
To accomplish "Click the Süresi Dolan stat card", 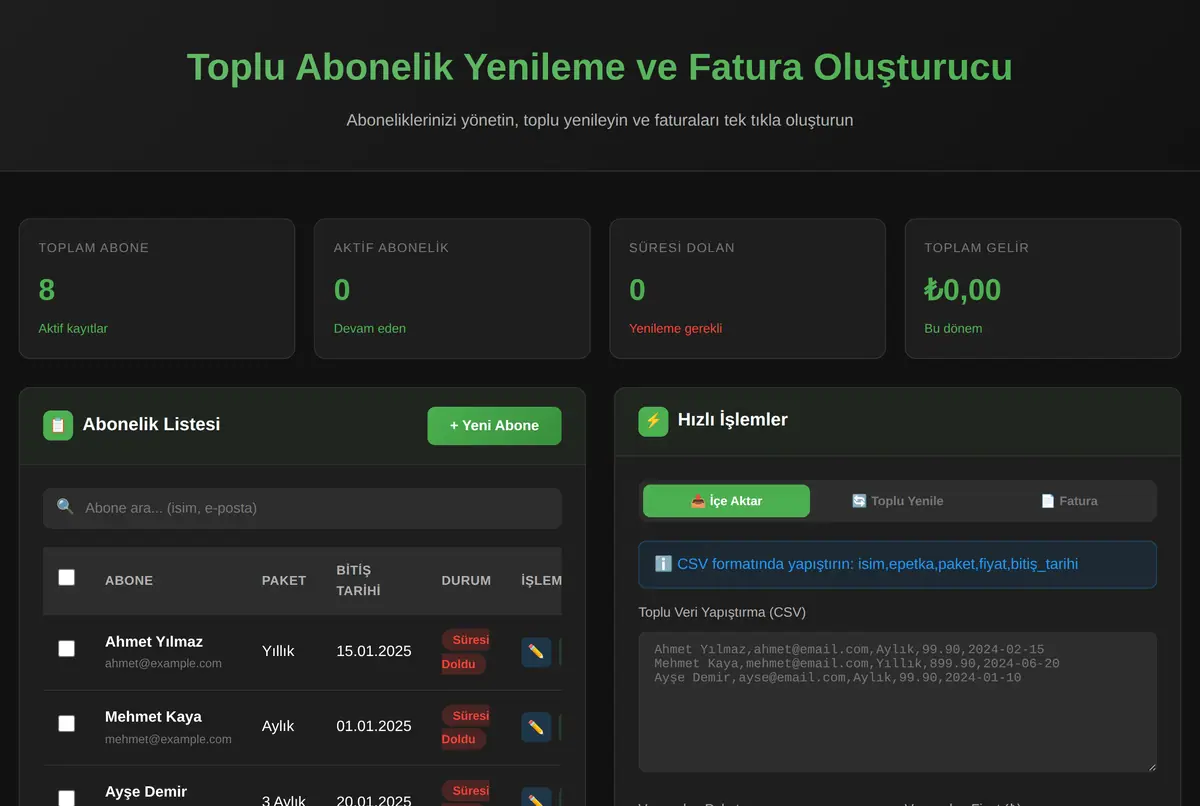I will (x=747, y=289).
